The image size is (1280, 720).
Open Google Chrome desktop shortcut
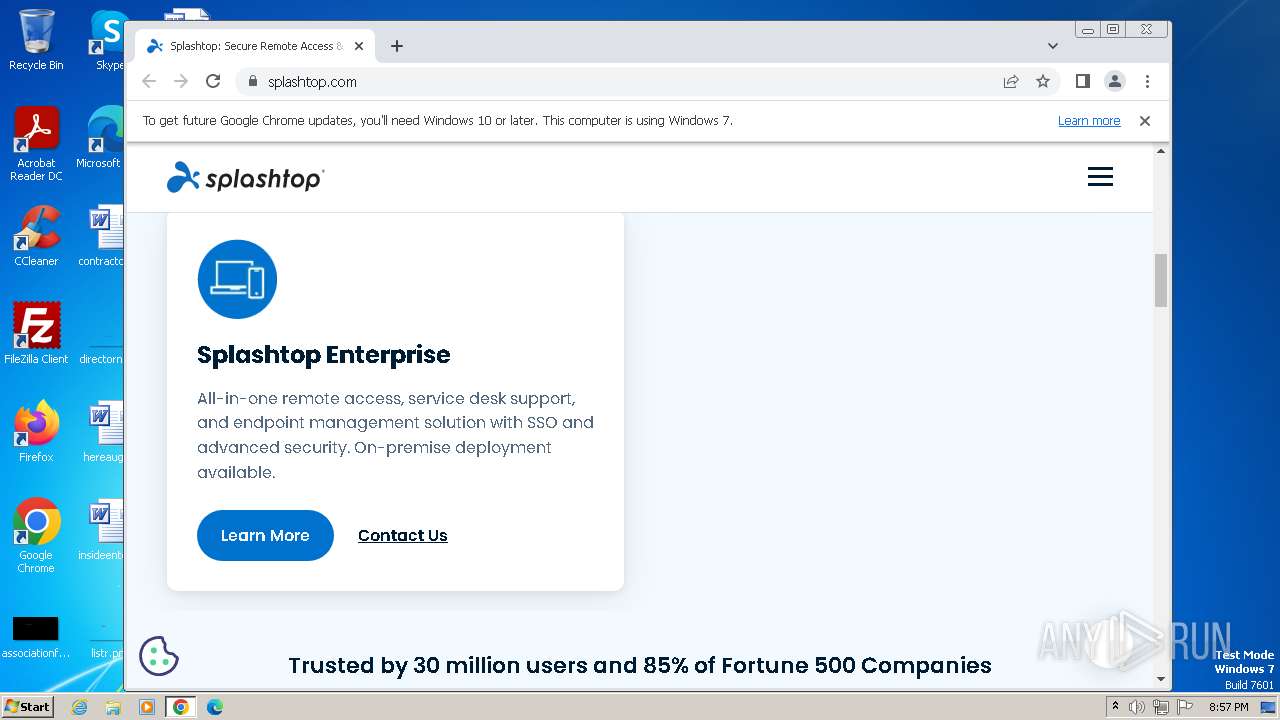coord(36,536)
